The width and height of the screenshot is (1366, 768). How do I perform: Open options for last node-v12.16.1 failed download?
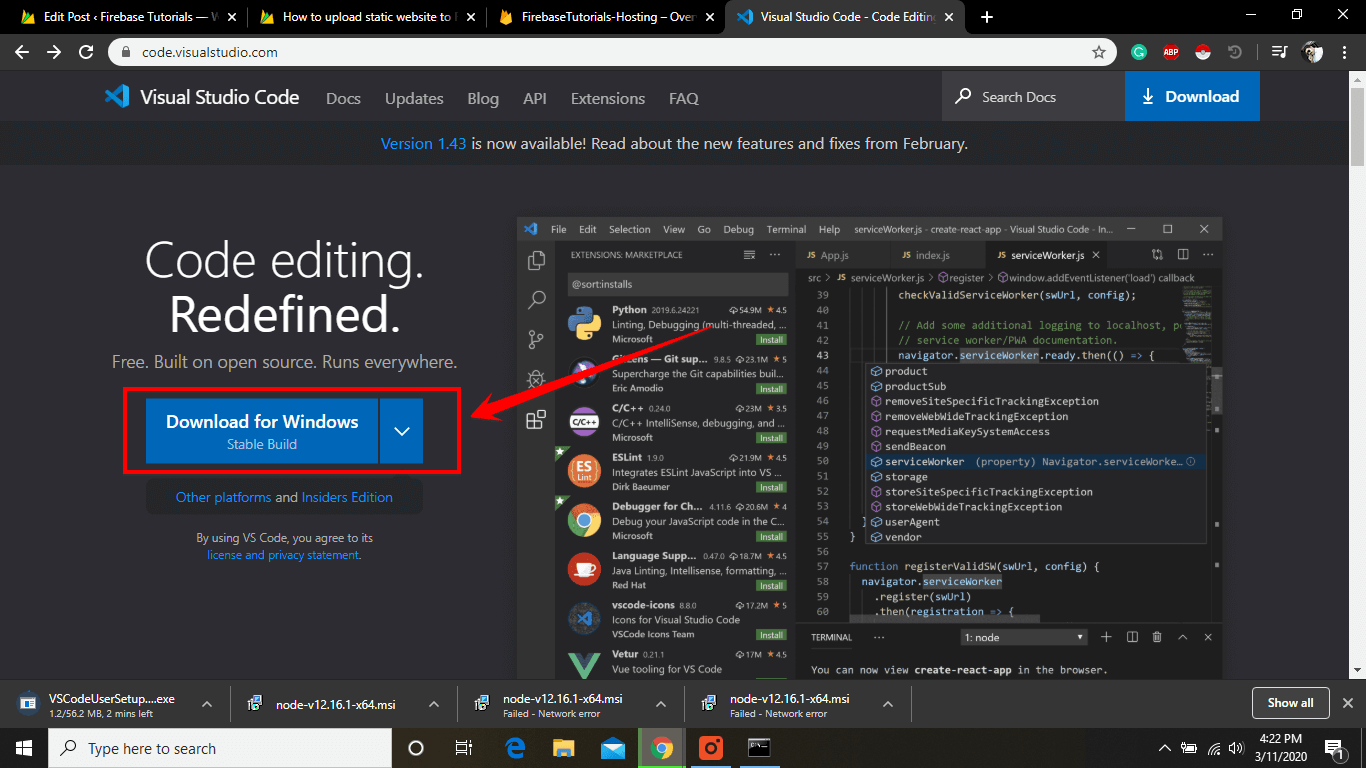pyautogui.click(x=888, y=704)
